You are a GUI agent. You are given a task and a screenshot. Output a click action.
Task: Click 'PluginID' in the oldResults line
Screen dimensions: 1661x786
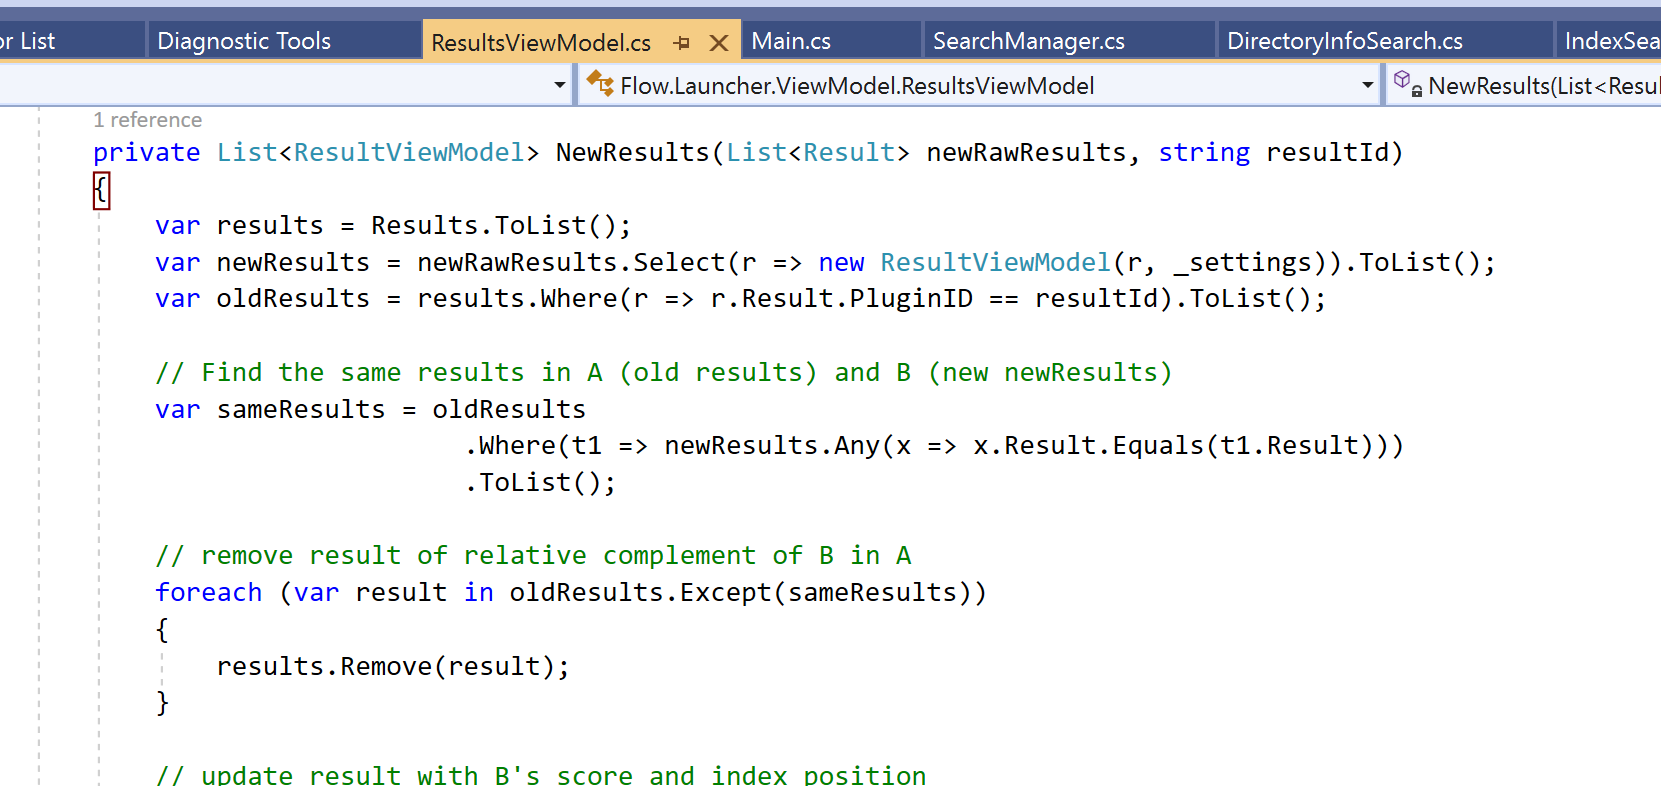tap(911, 299)
